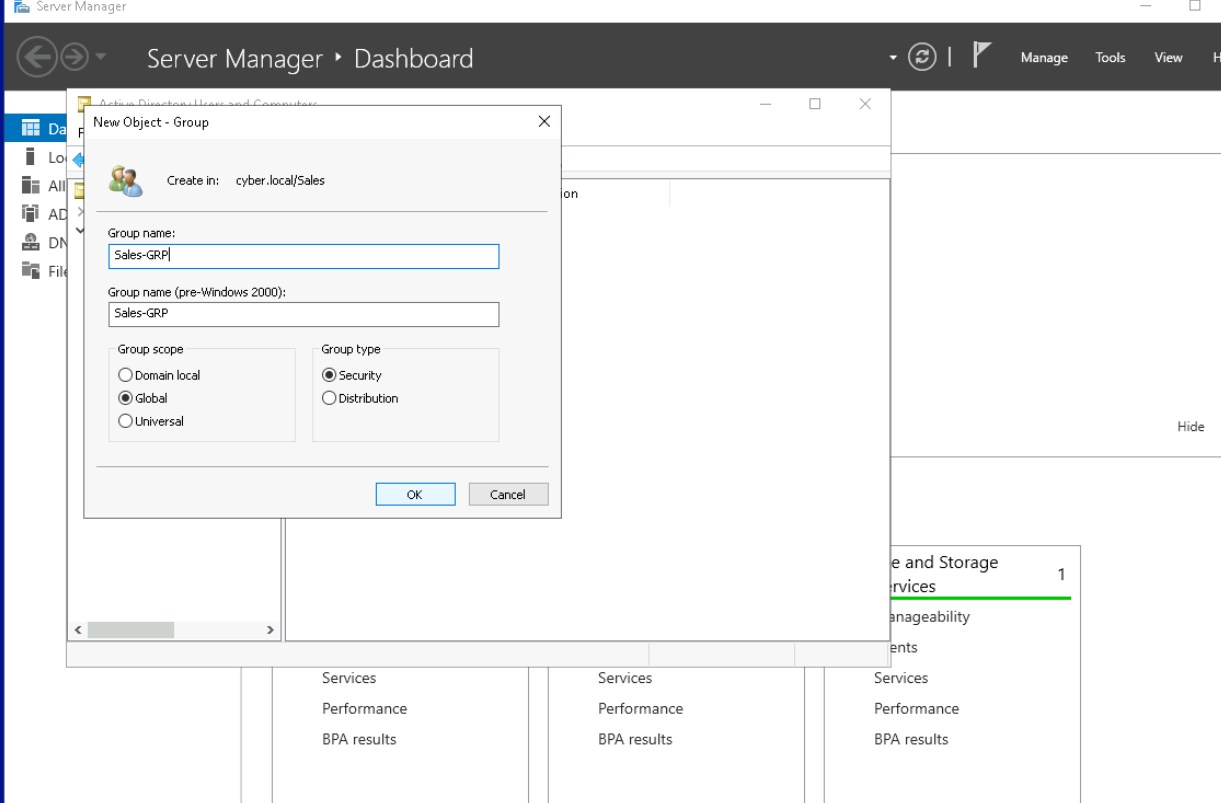The image size is (1221, 803).
Task: Select the All Servers icon in the sidebar
Action: tap(31, 186)
